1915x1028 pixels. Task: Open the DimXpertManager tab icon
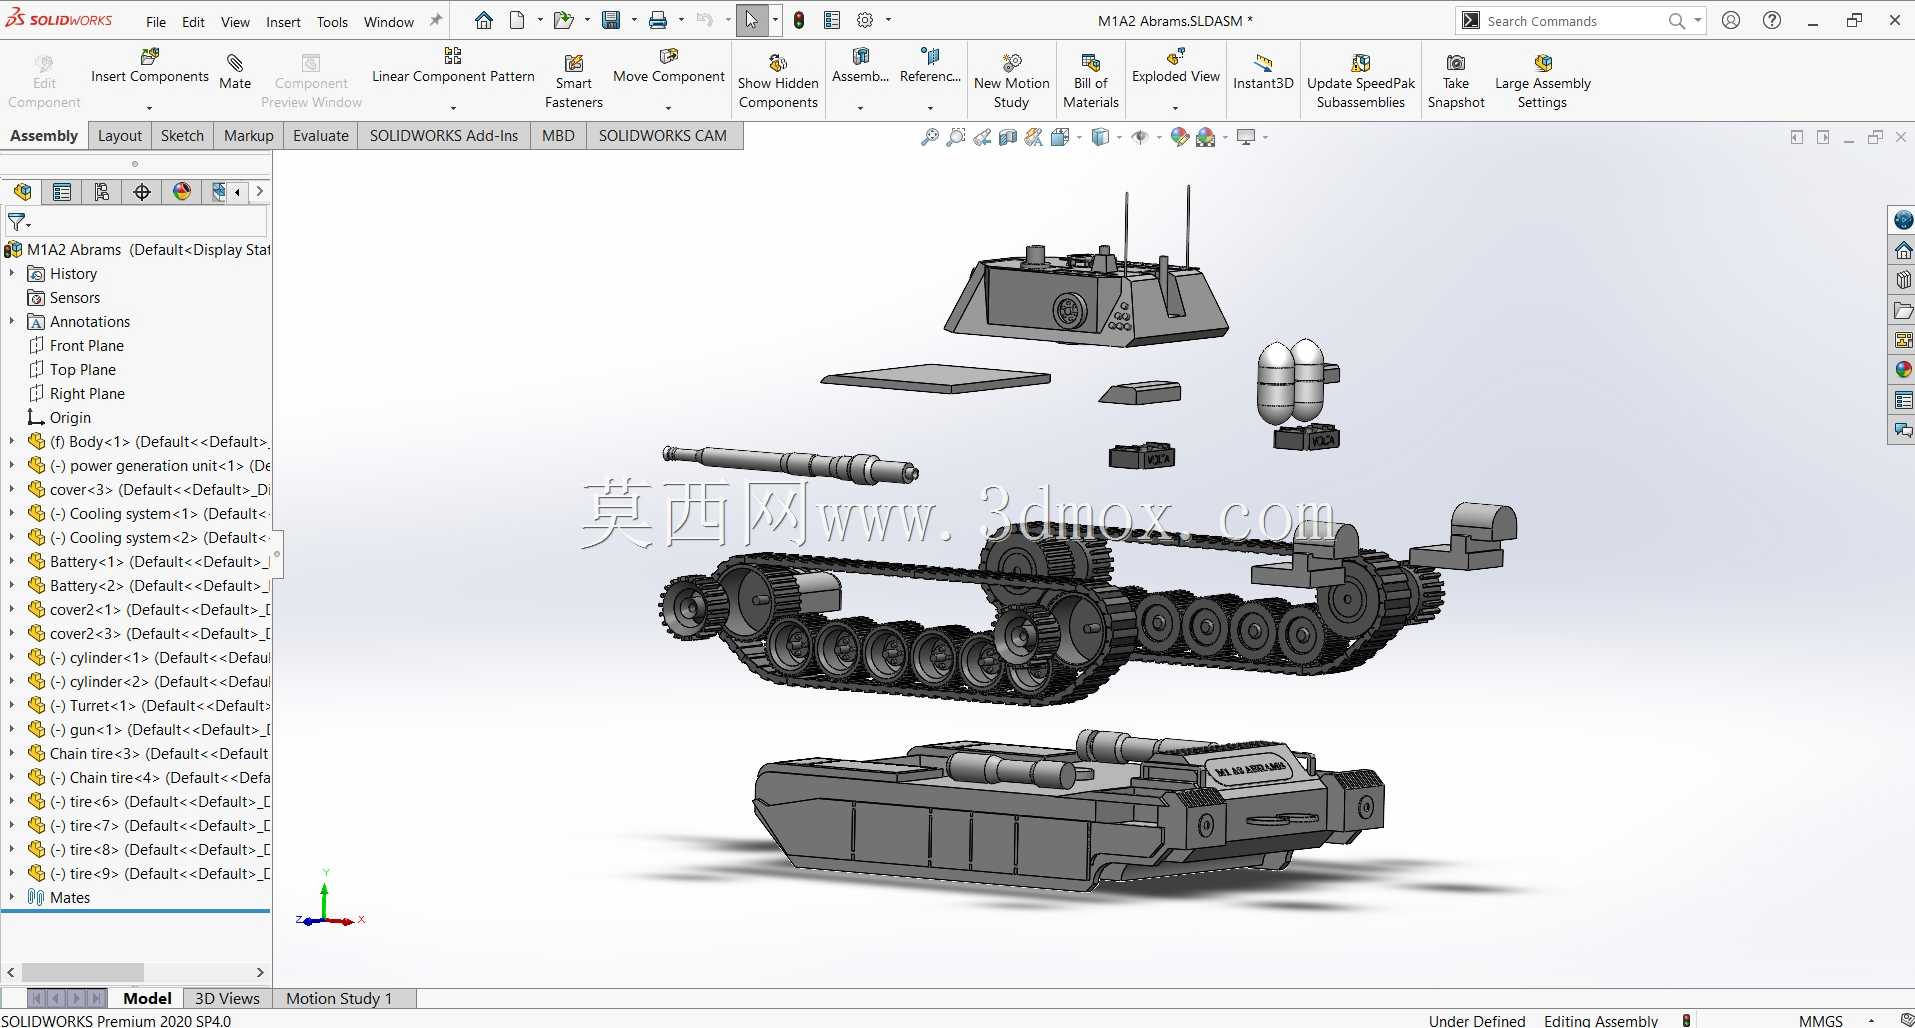point(142,192)
